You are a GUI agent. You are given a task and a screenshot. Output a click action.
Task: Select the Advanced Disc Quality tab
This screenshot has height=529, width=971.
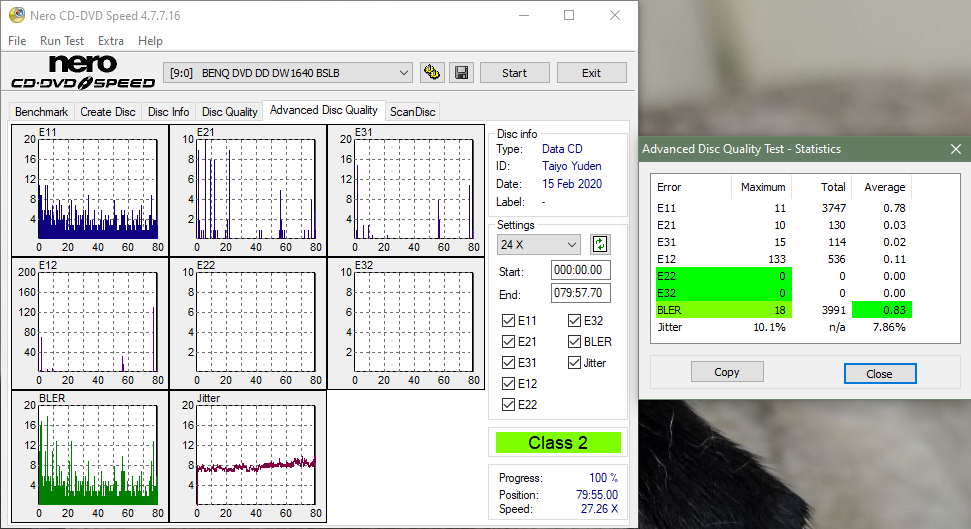click(323, 110)
